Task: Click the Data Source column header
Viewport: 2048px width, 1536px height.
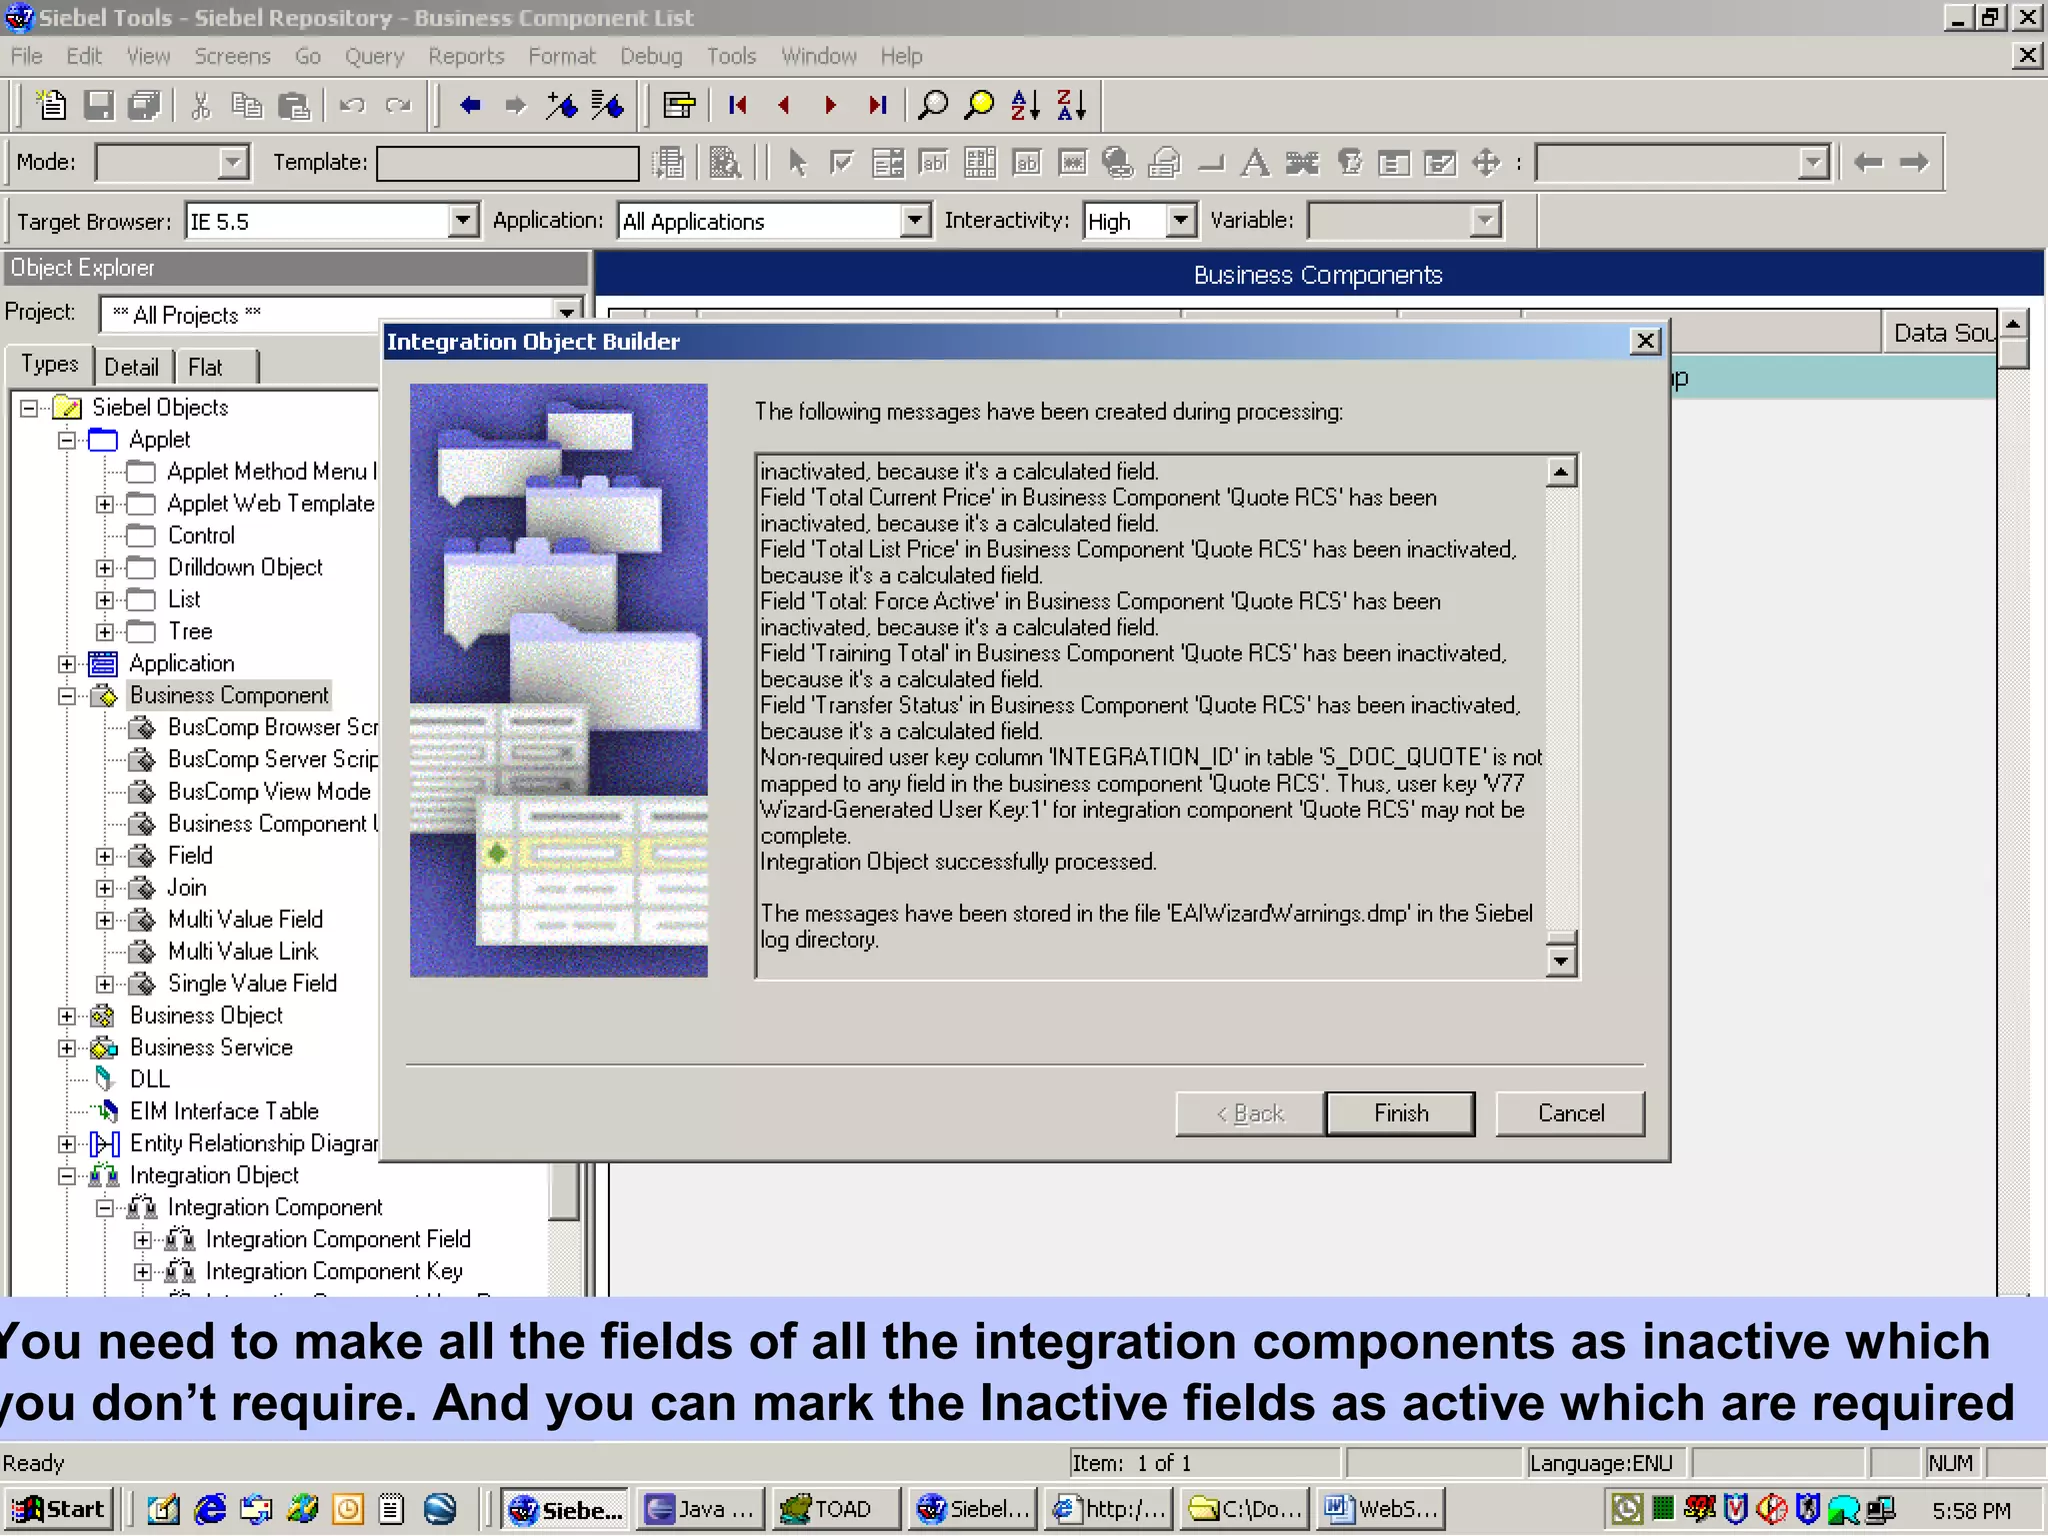Action: [x=1940, y=332]
